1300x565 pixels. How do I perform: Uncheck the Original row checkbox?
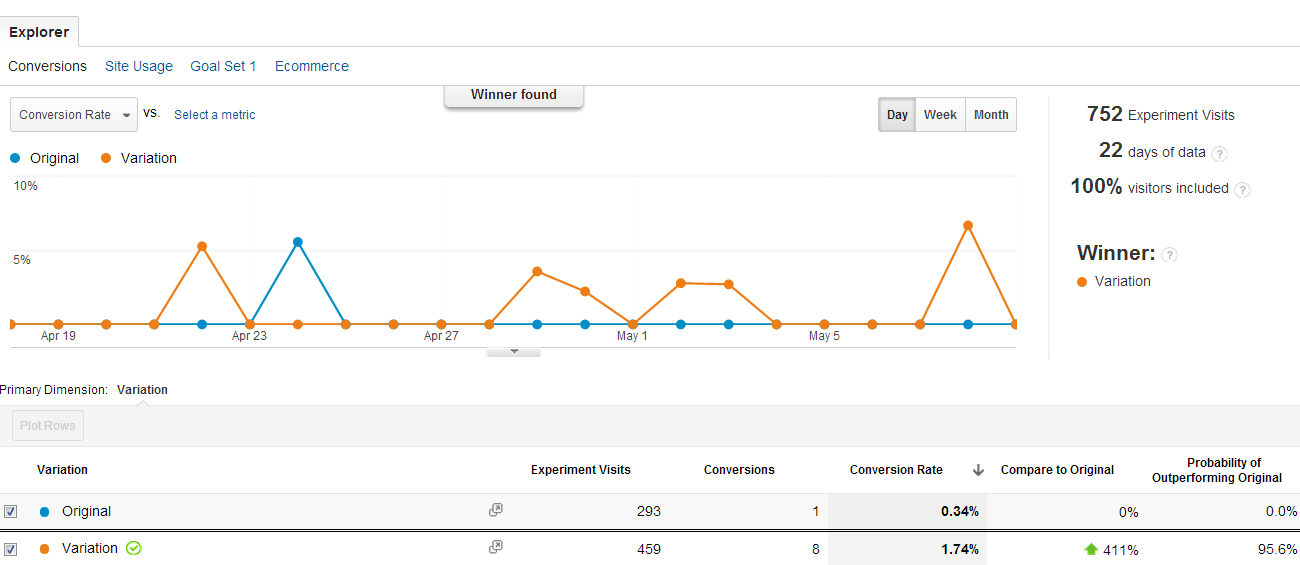coord(11,512)
